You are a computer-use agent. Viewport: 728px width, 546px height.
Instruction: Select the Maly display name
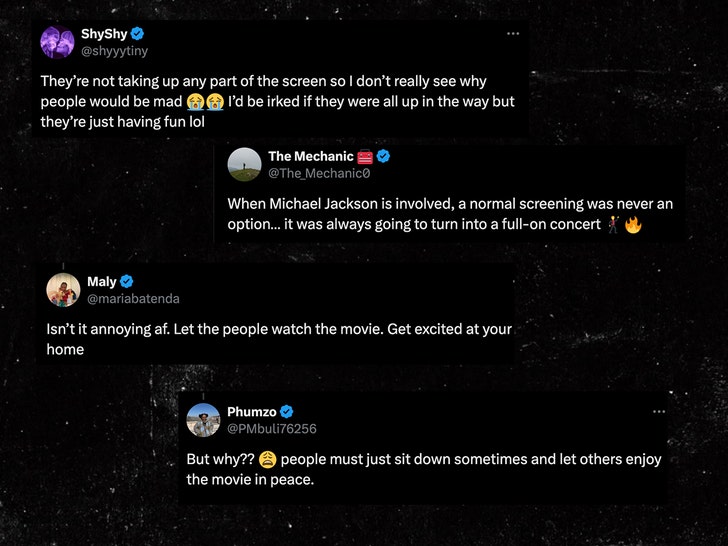coord(102,281)
